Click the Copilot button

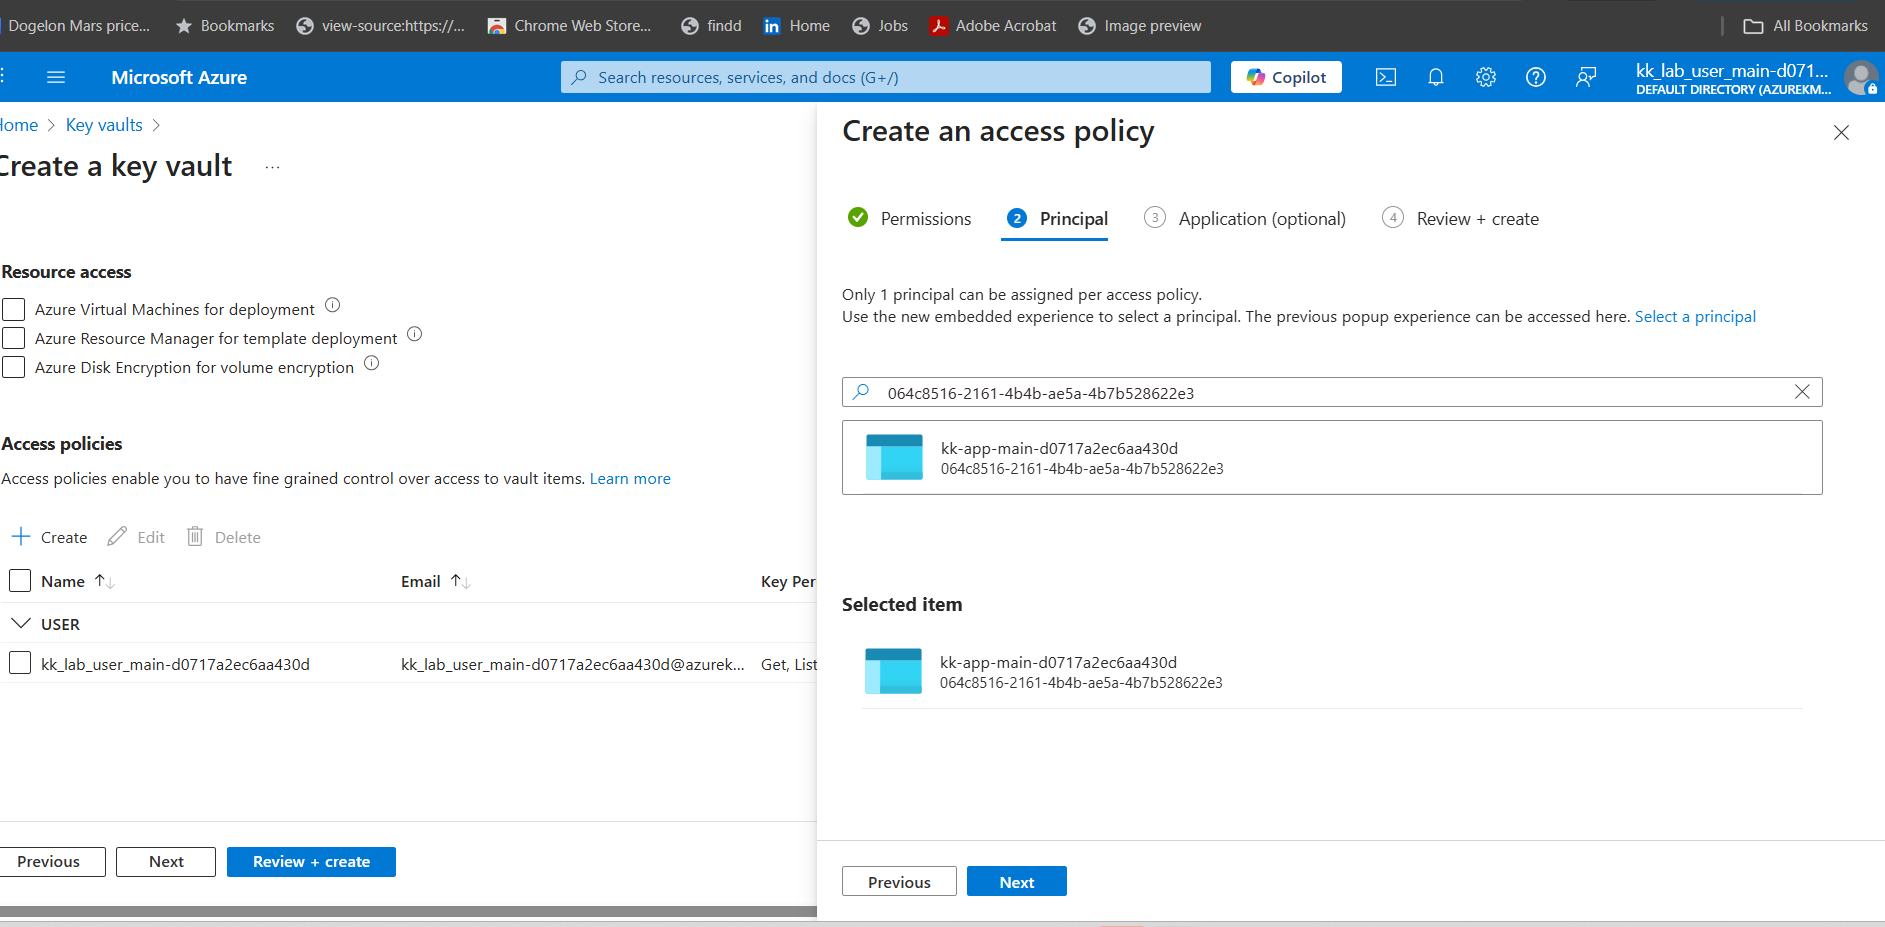coord(1286,77)
